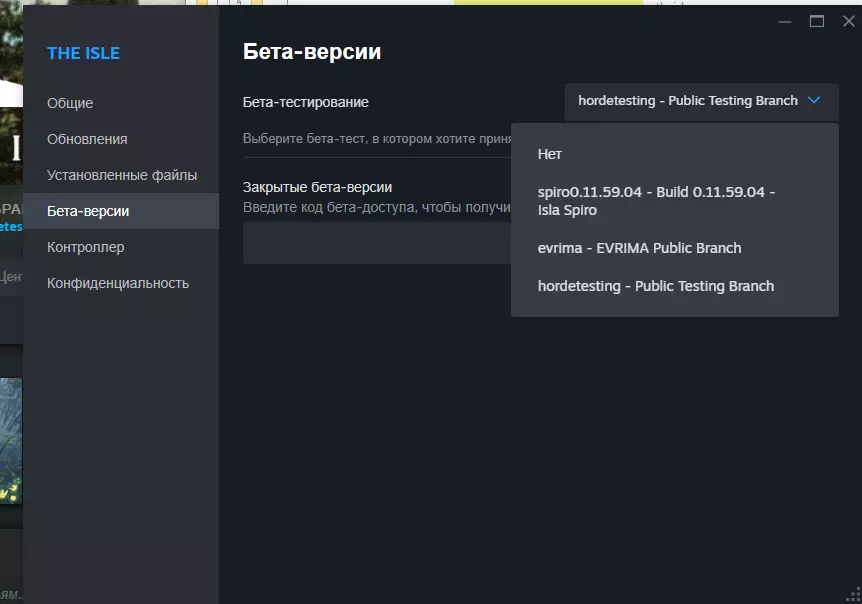Click the Бета-версии page heading
Viewport: 862px width, 604px height.
point(312,52)
